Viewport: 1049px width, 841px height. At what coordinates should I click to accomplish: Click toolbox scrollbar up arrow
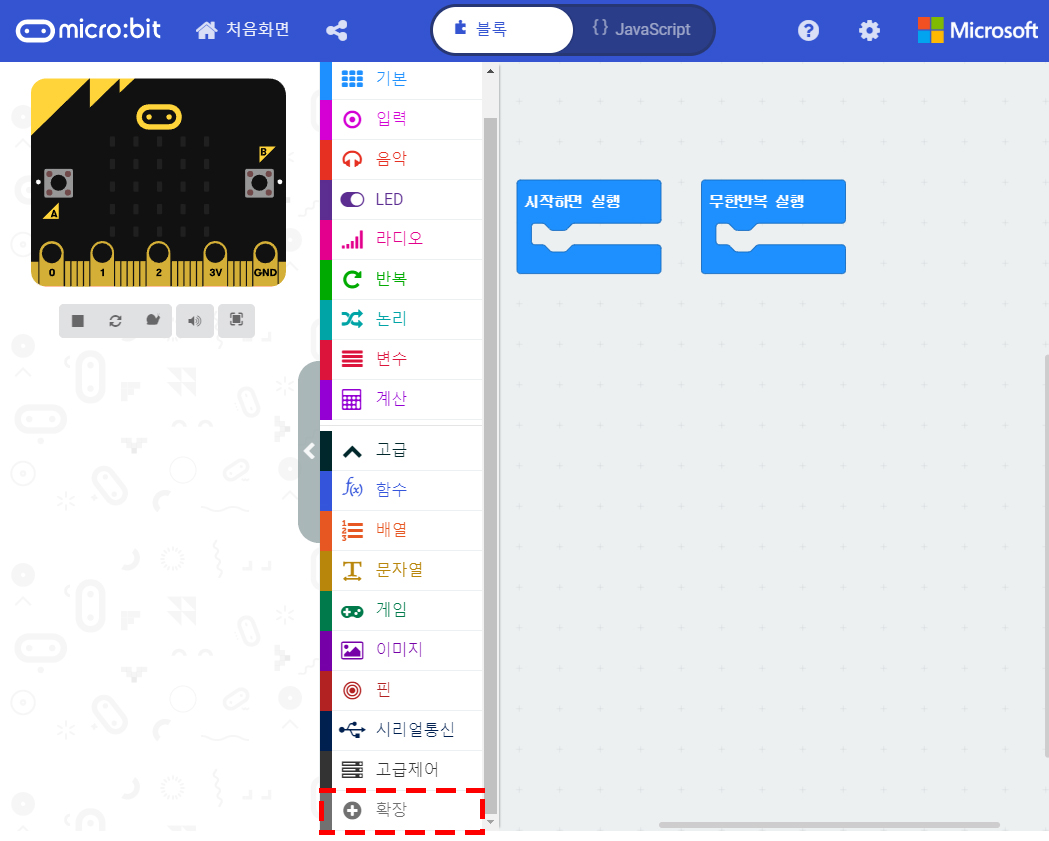(490, 71)
